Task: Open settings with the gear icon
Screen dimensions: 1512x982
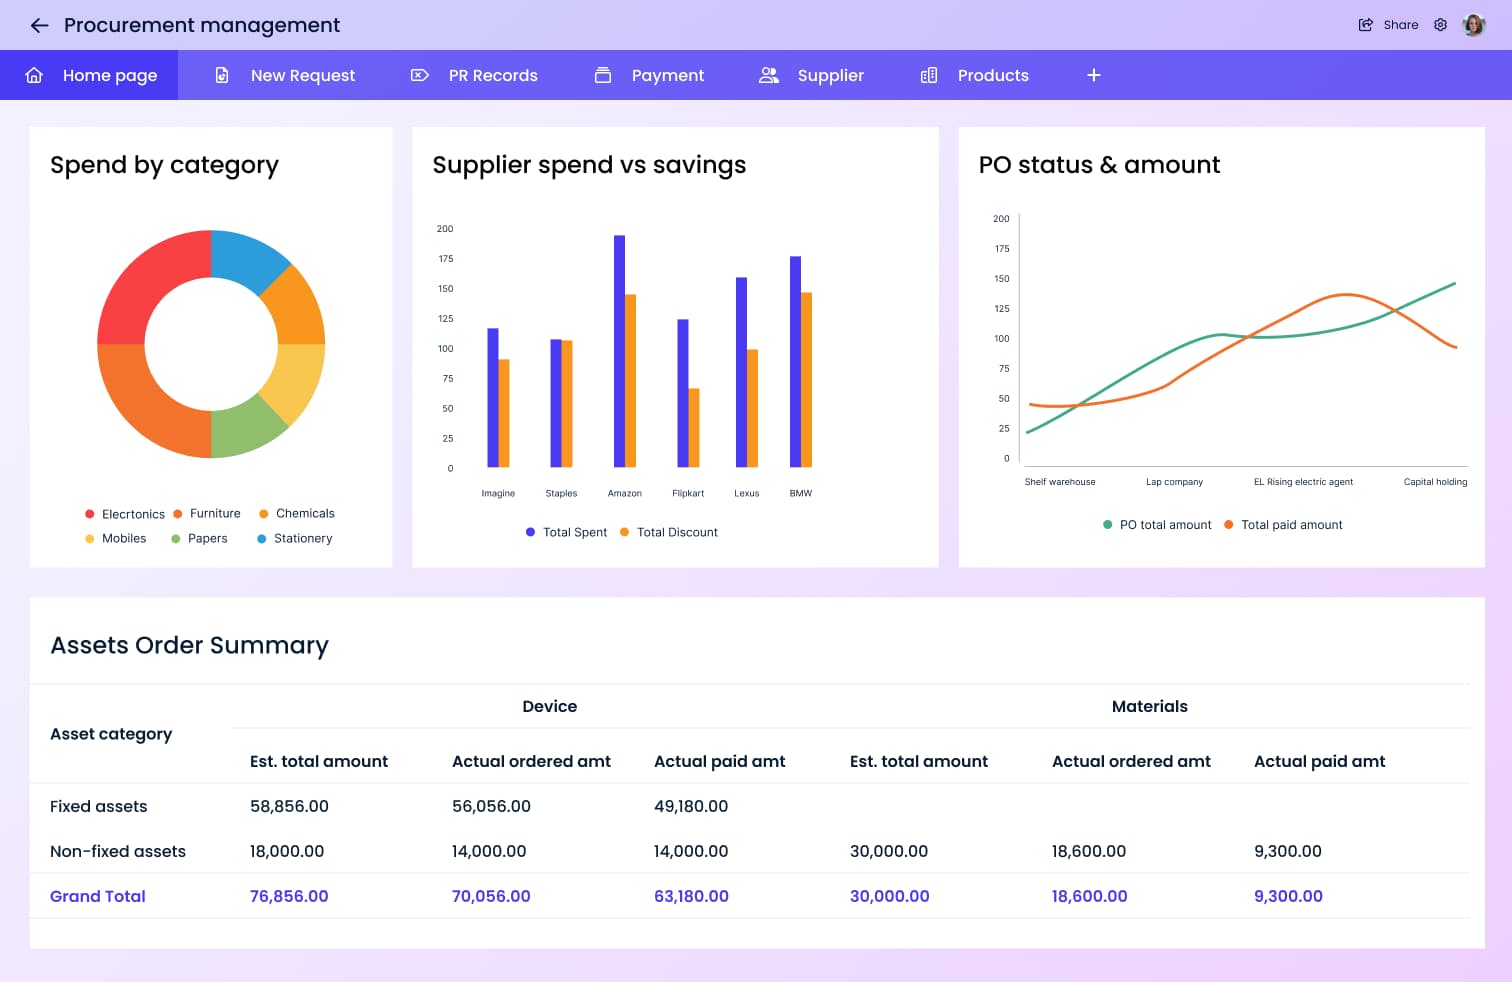Action: point(1440,25)
